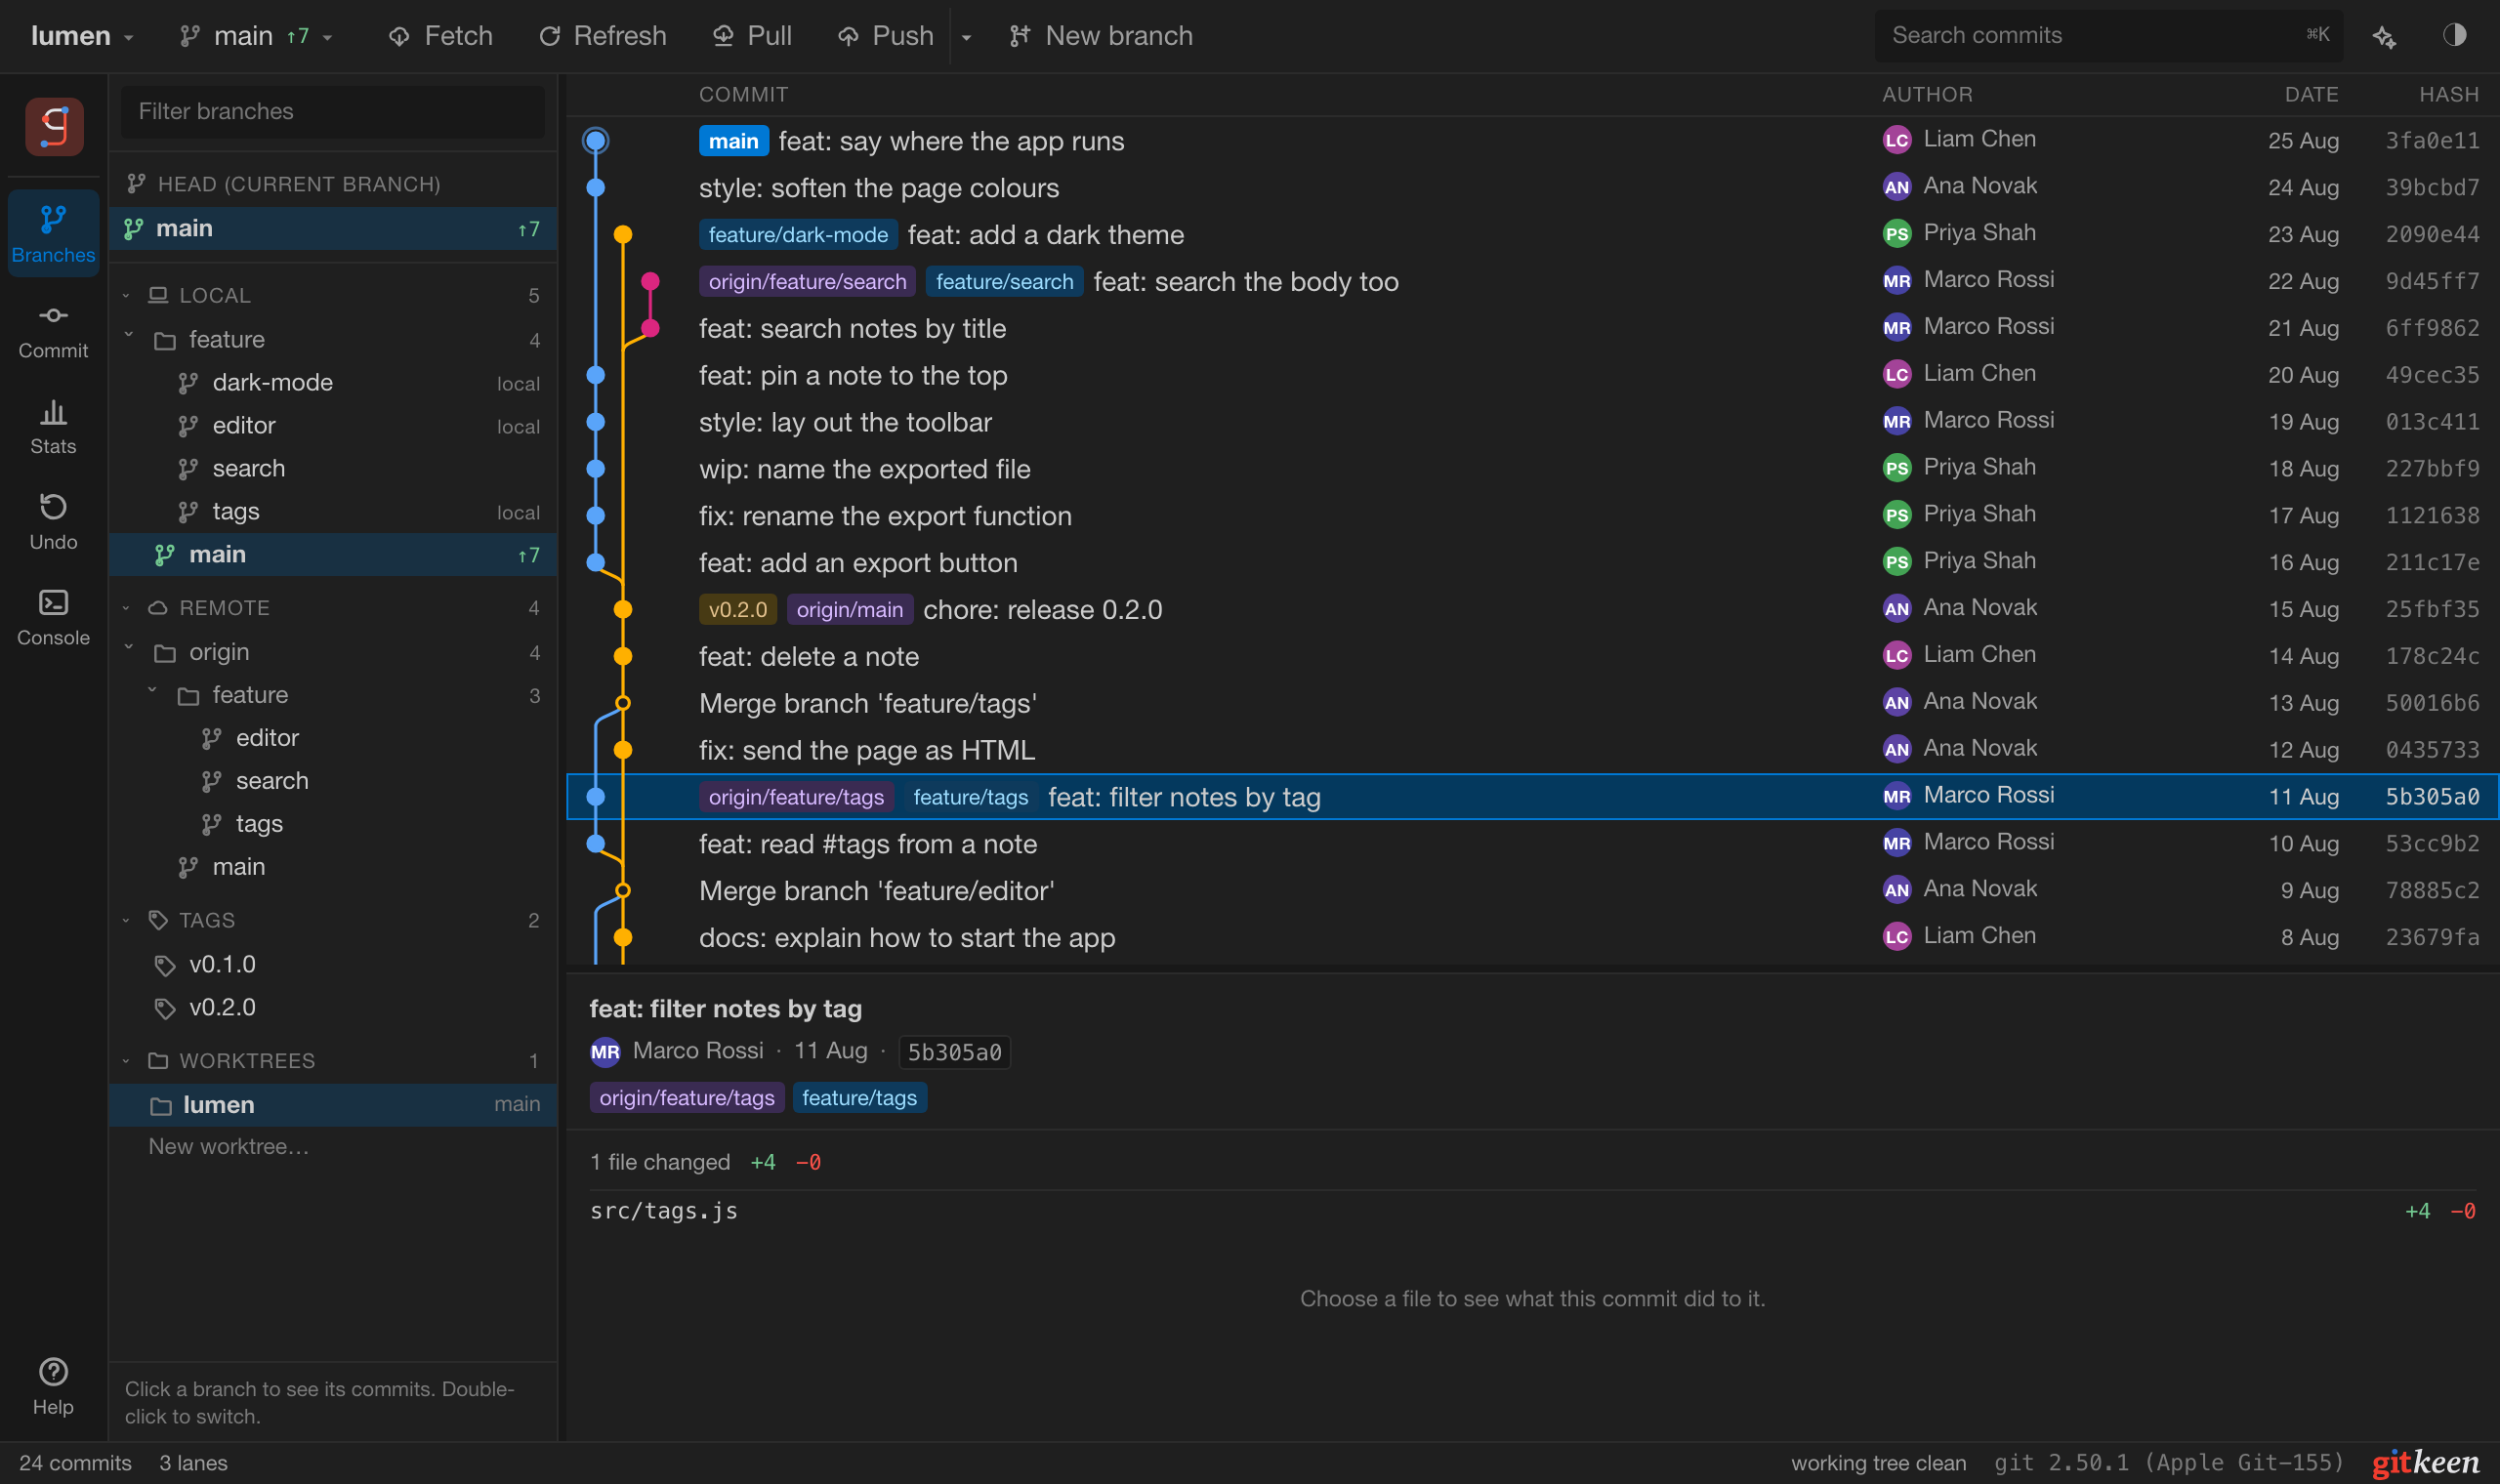Click the origin/main label in graph

(849, 610)
